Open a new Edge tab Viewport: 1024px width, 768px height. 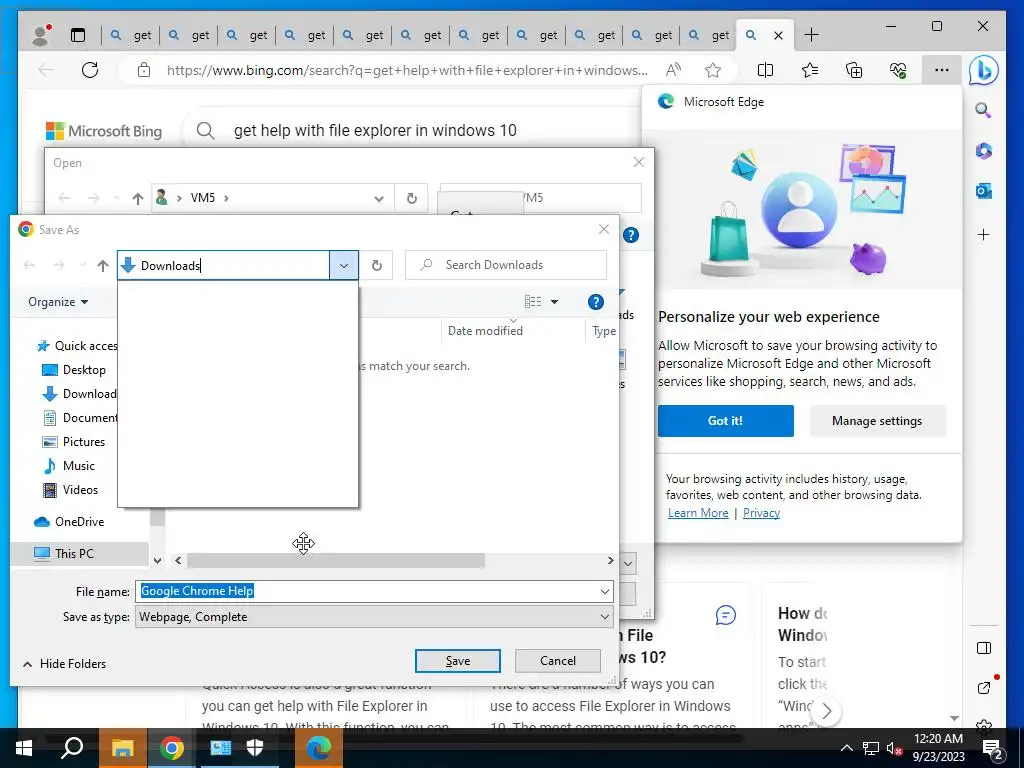811,35
